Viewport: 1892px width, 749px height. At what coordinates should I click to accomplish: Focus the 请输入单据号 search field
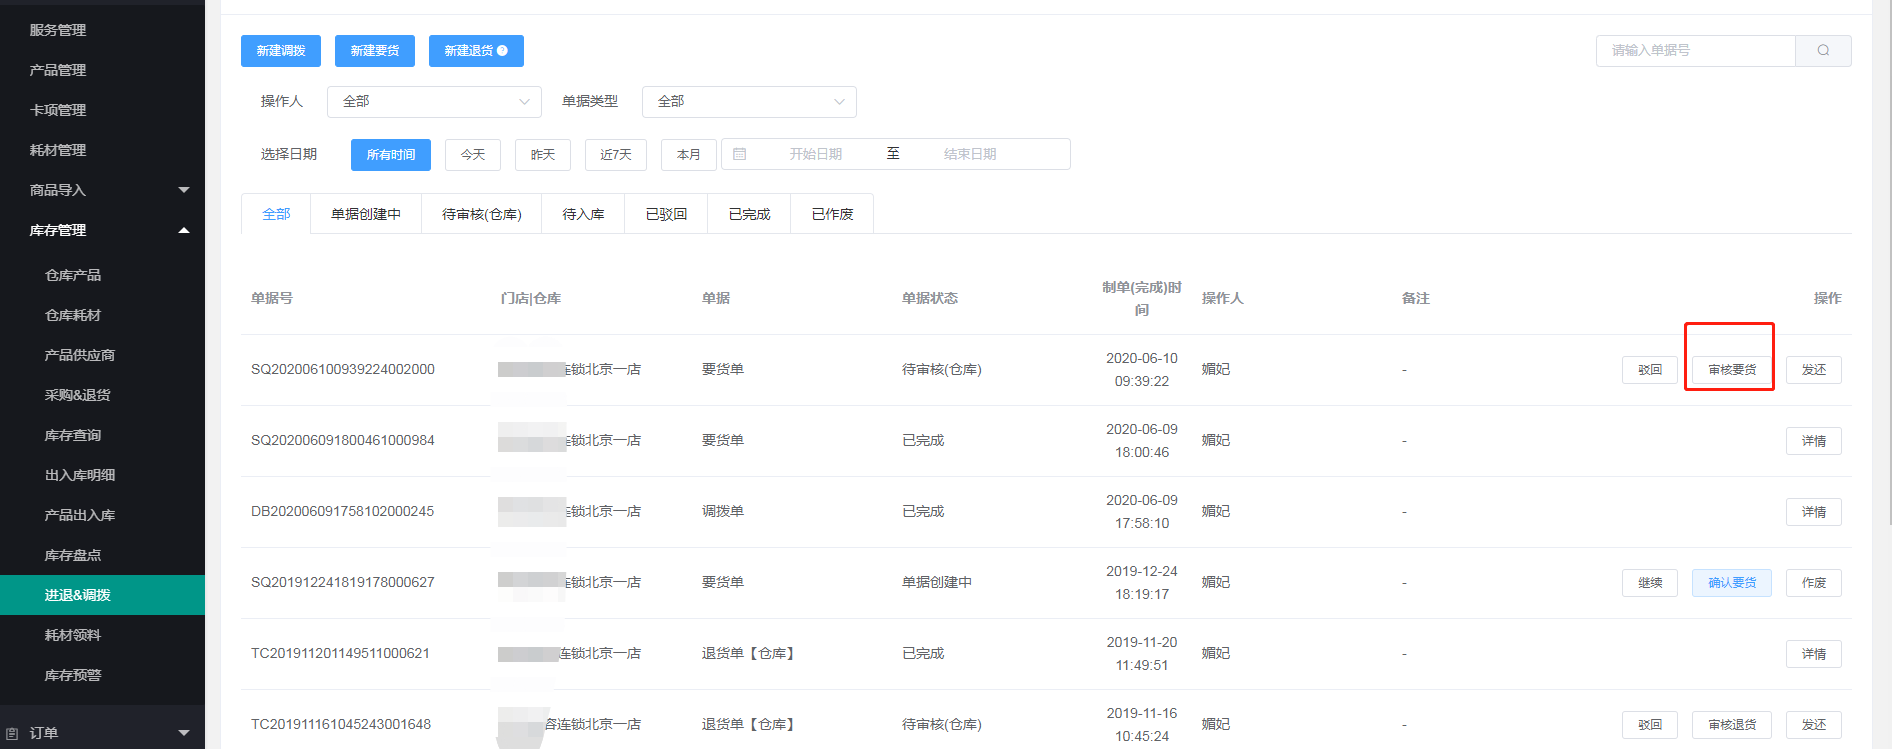[x=1696, y=51]
